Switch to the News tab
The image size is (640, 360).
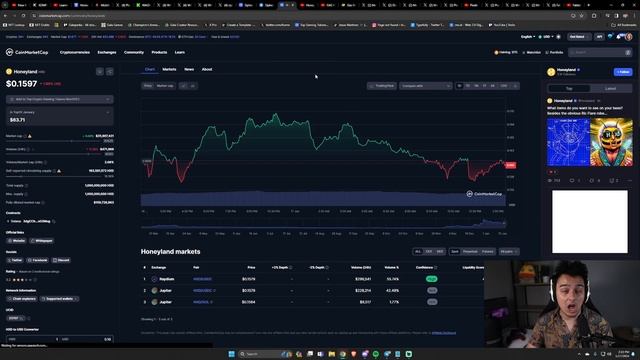[189, 69]
